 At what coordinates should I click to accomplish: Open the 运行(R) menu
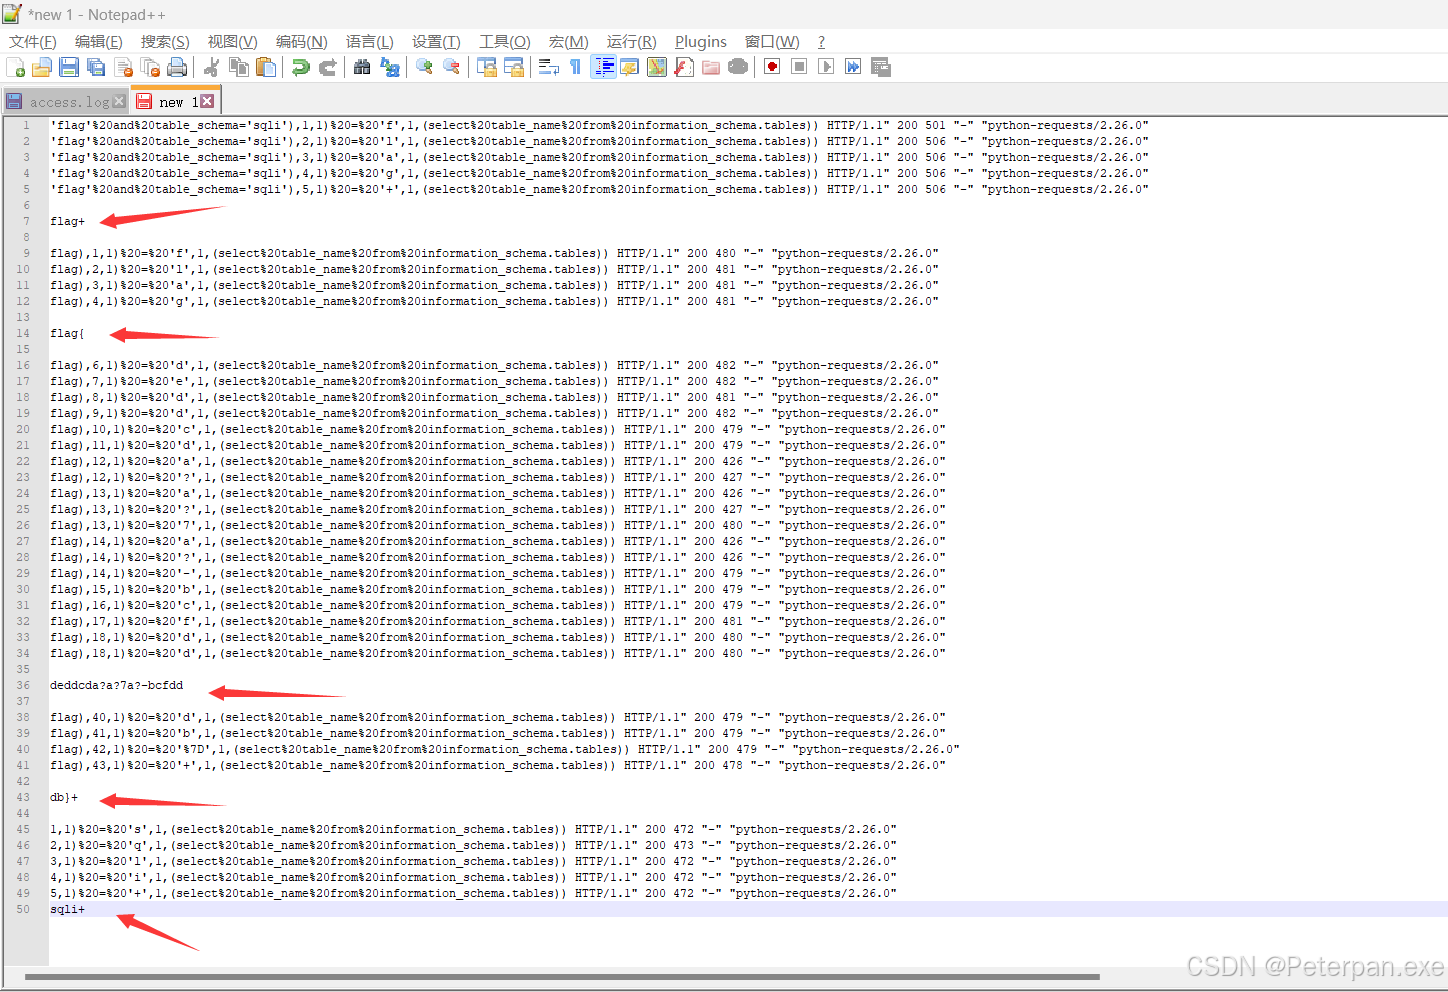[632, 41]
